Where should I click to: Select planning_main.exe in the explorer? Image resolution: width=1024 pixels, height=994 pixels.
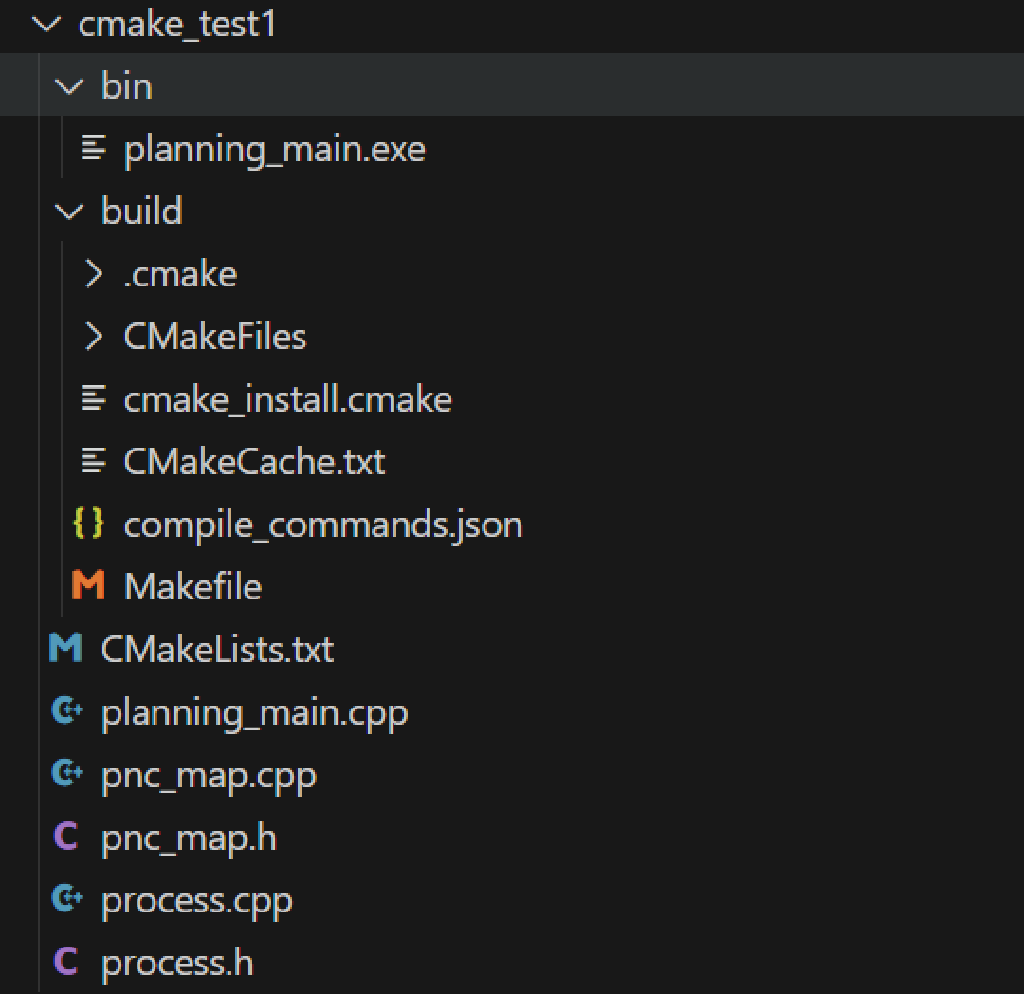tap(270, 148)
